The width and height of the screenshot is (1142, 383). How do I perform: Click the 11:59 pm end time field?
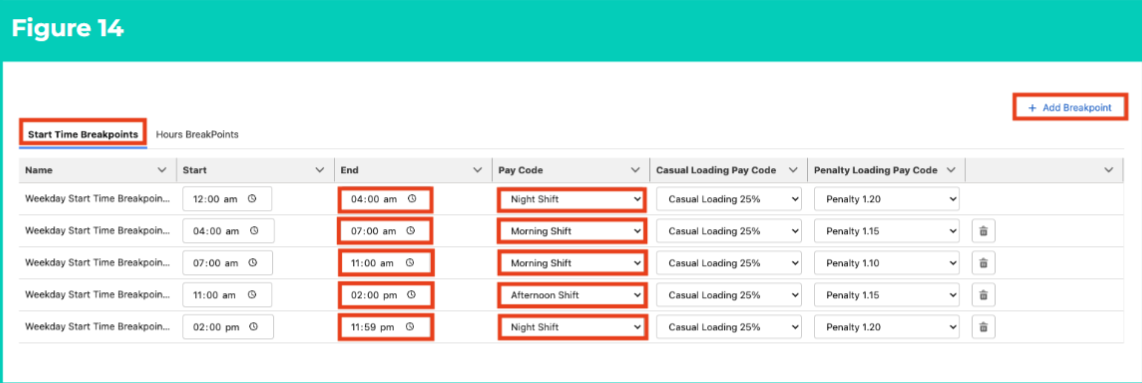[x=386, y=327]
